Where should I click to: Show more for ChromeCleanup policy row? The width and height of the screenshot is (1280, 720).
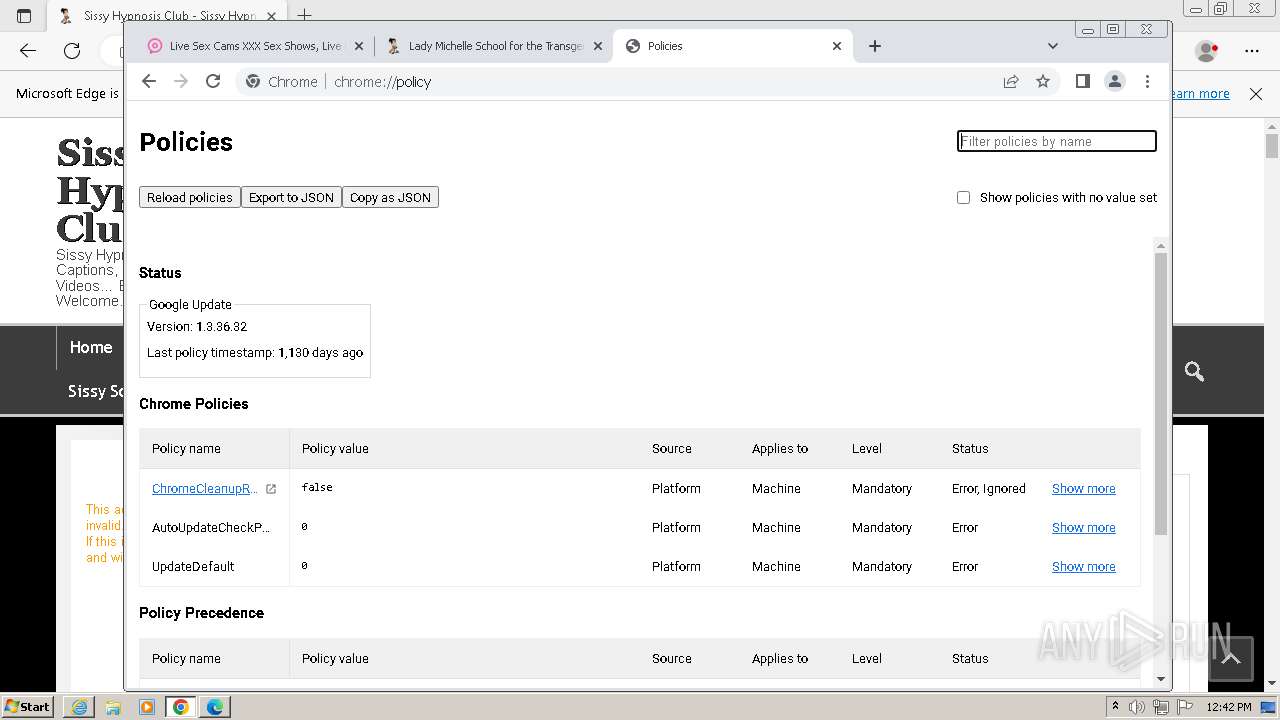(1083, 489)
